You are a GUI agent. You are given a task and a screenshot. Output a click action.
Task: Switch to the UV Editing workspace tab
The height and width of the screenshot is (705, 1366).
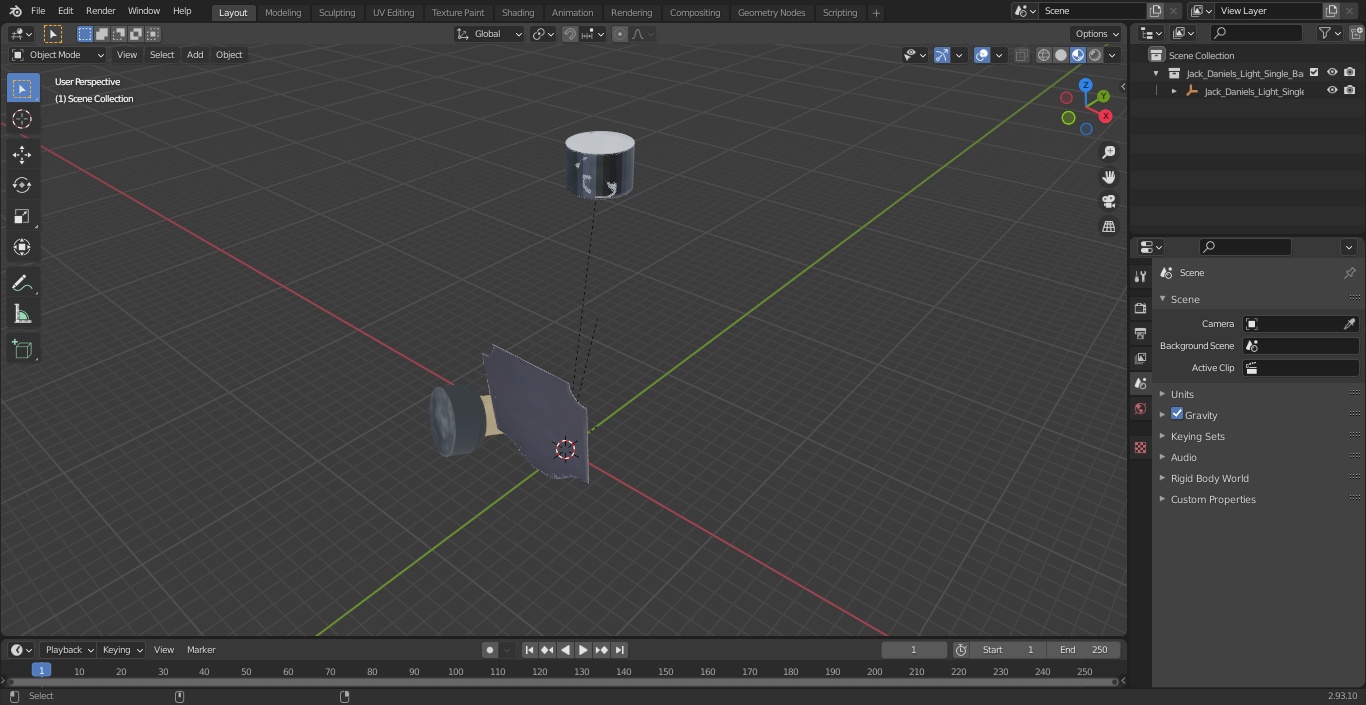coord(393,13)
